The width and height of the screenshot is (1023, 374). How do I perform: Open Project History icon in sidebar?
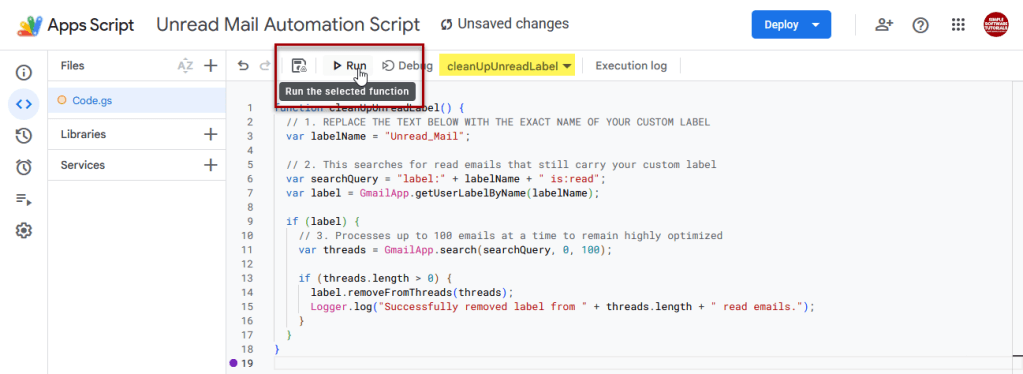pos(24,136)
